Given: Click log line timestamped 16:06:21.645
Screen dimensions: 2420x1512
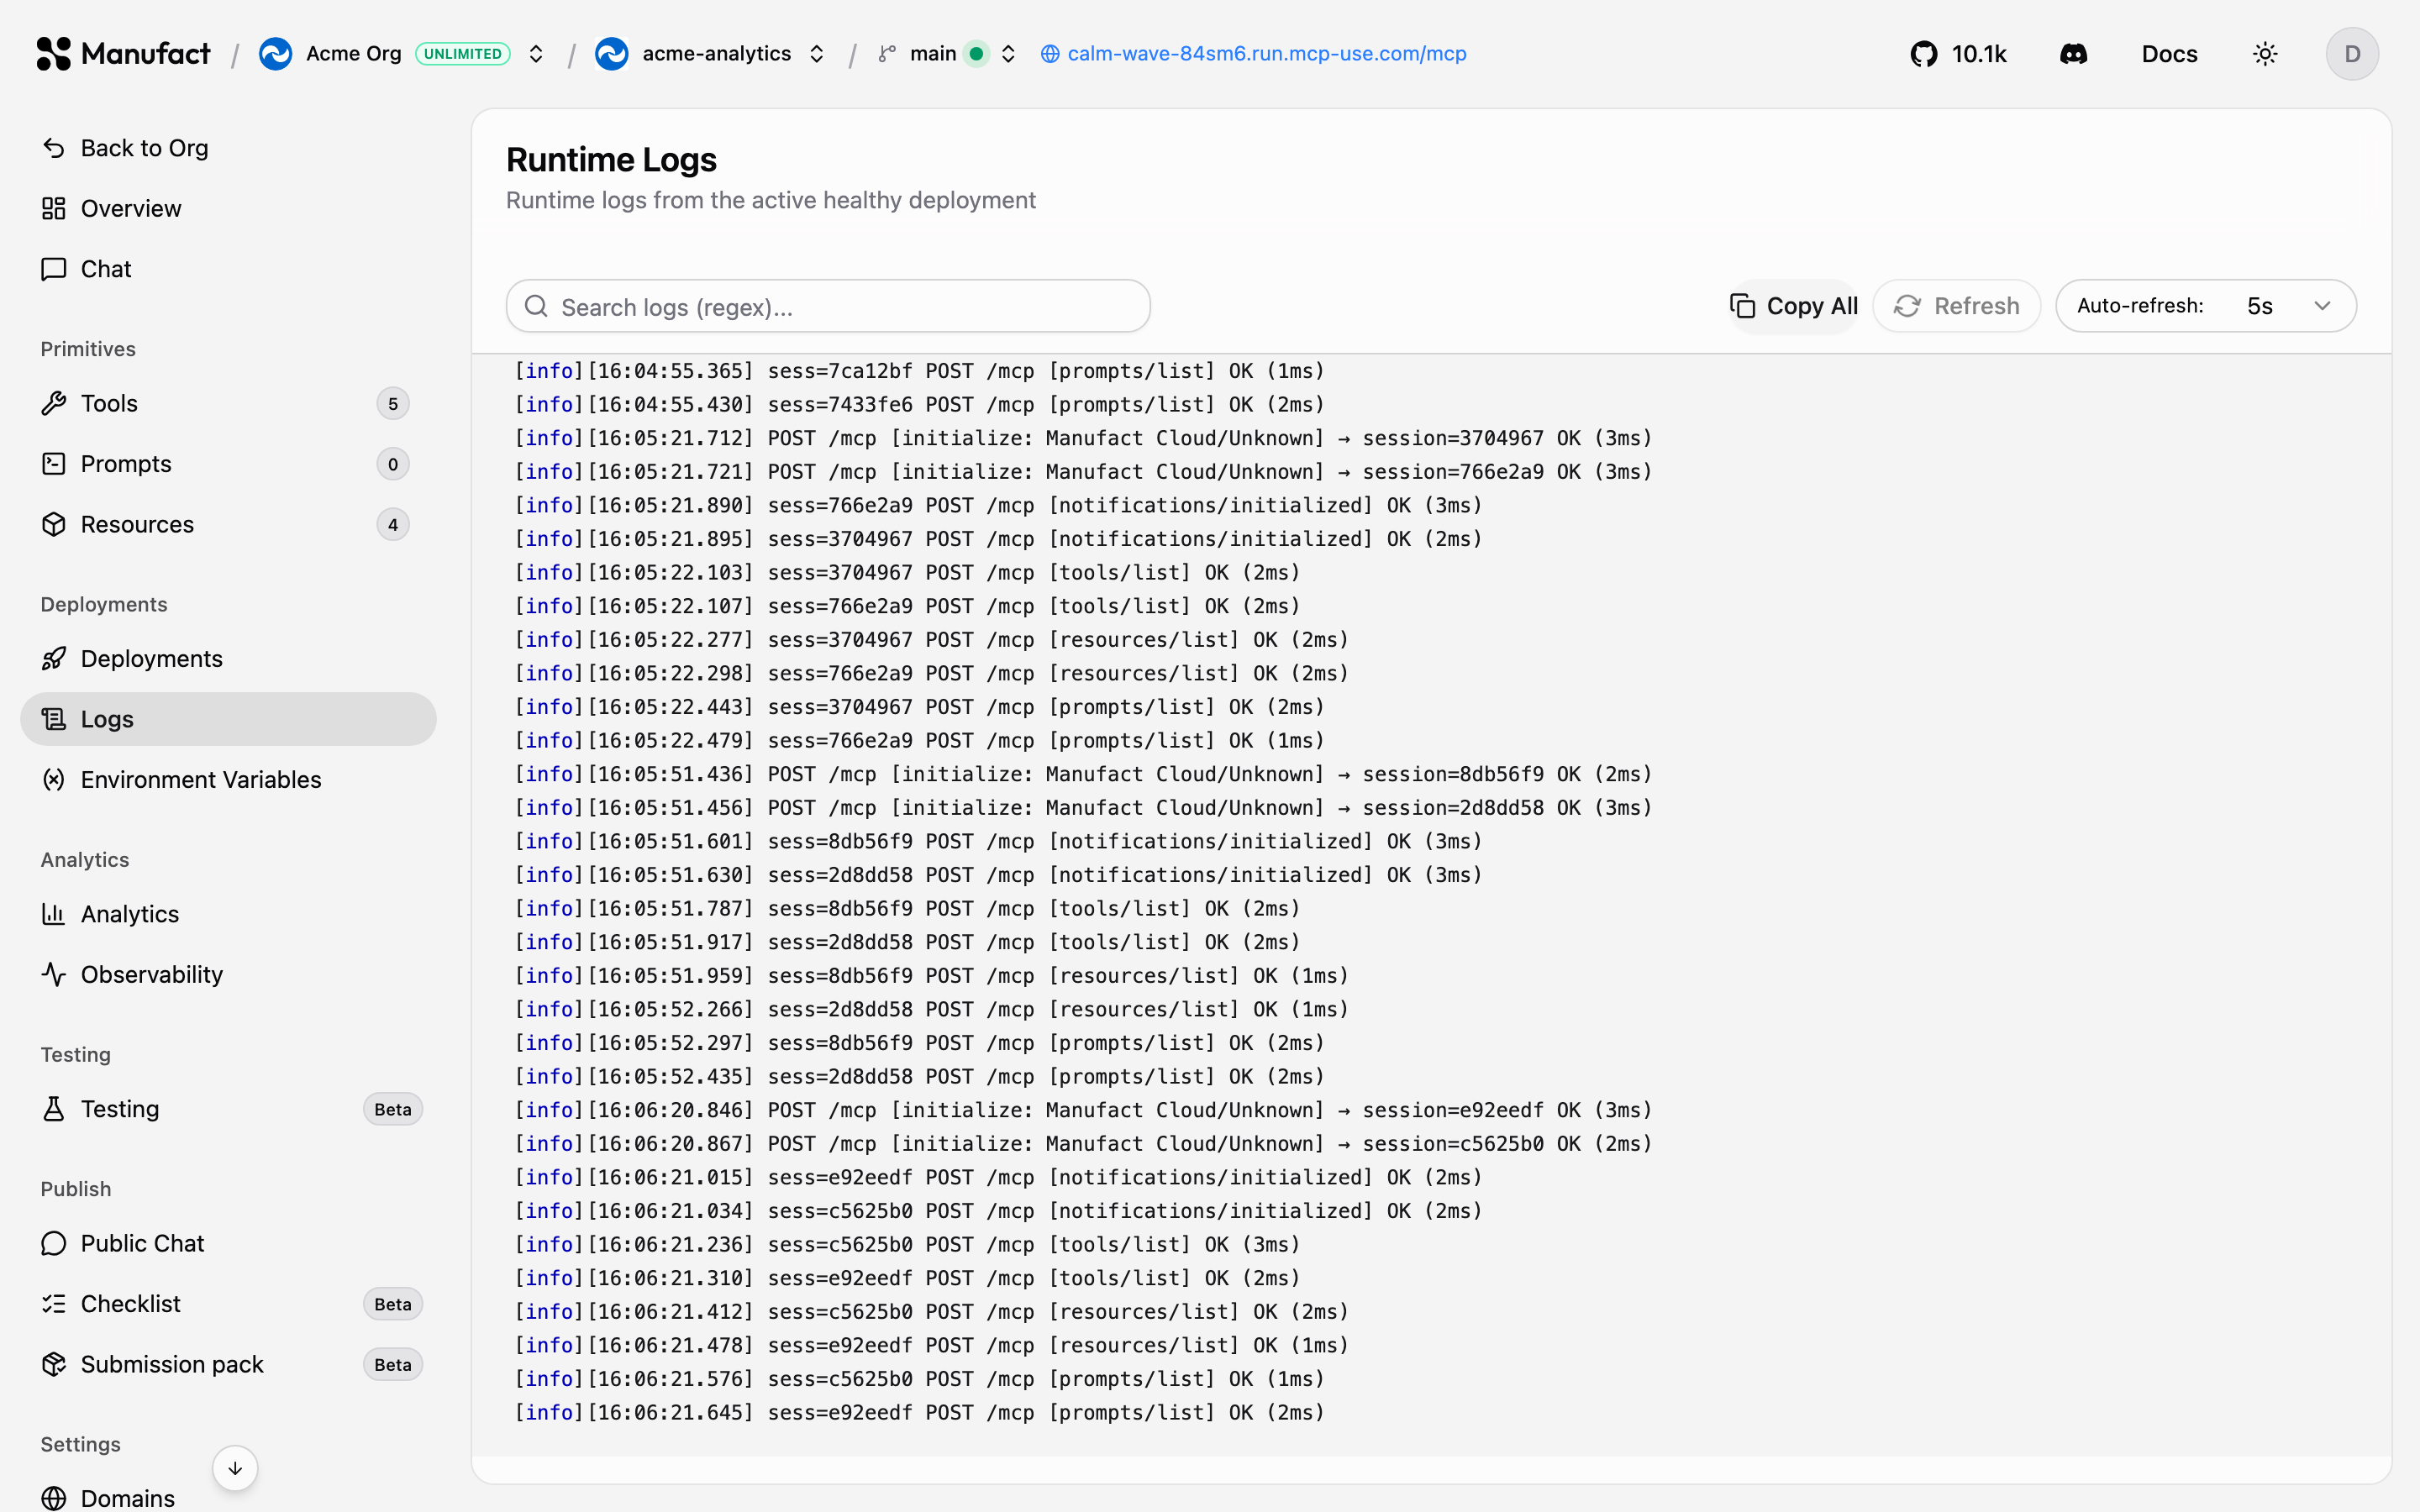Looking at the screenshot, I should [919, 1412].
